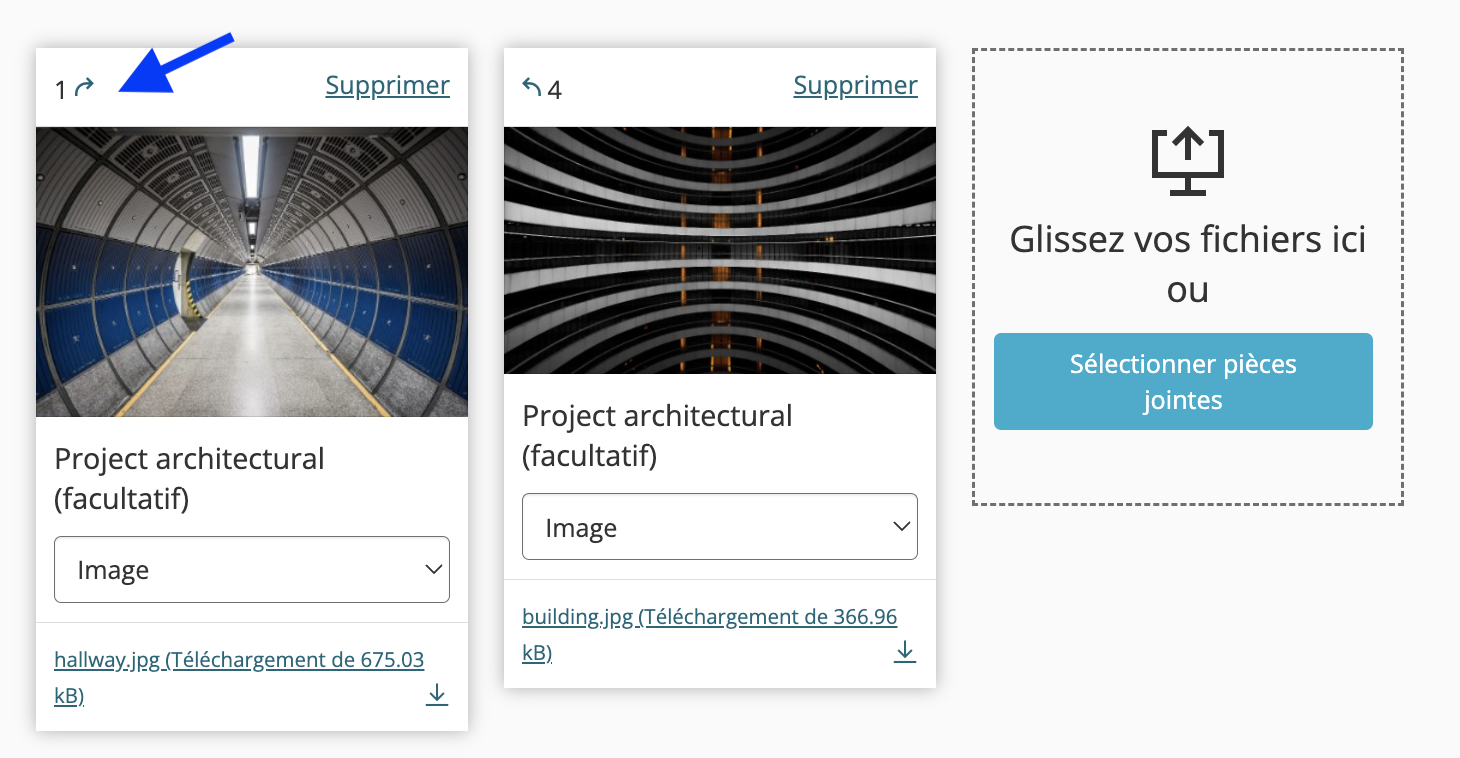Click the 'Glissez vos fichiers ici' drop area text
The image size is (1460, 758).
tap(1188, 240)
